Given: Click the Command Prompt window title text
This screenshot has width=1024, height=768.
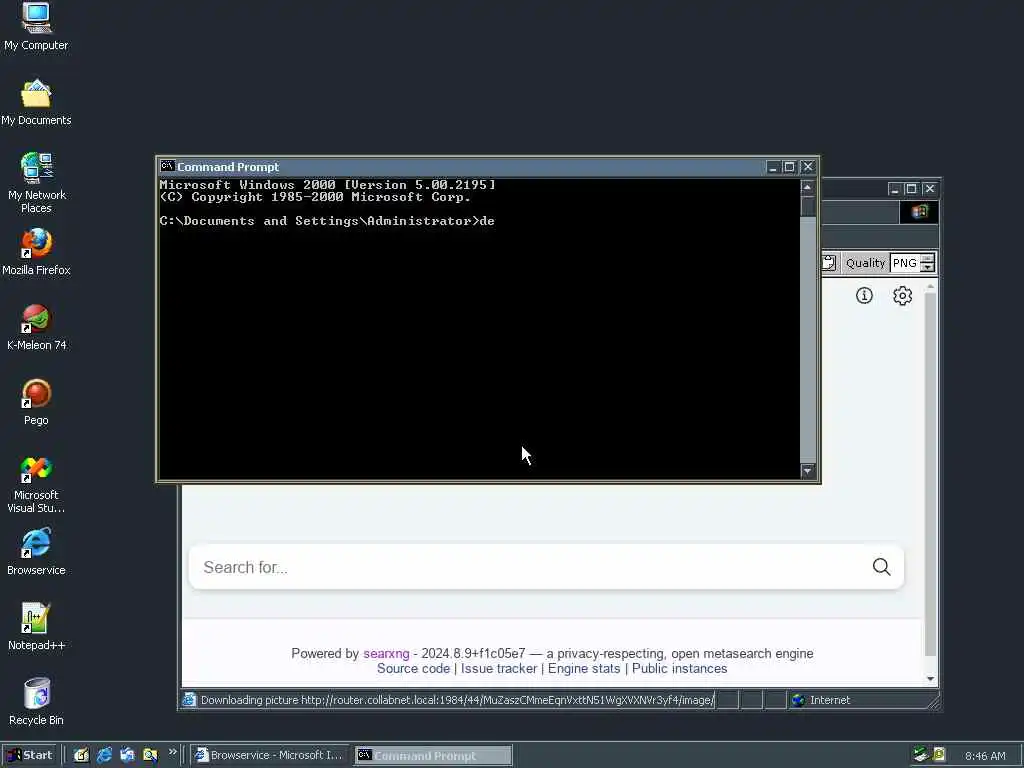Looking at the screenshot, I should point(228,167).
